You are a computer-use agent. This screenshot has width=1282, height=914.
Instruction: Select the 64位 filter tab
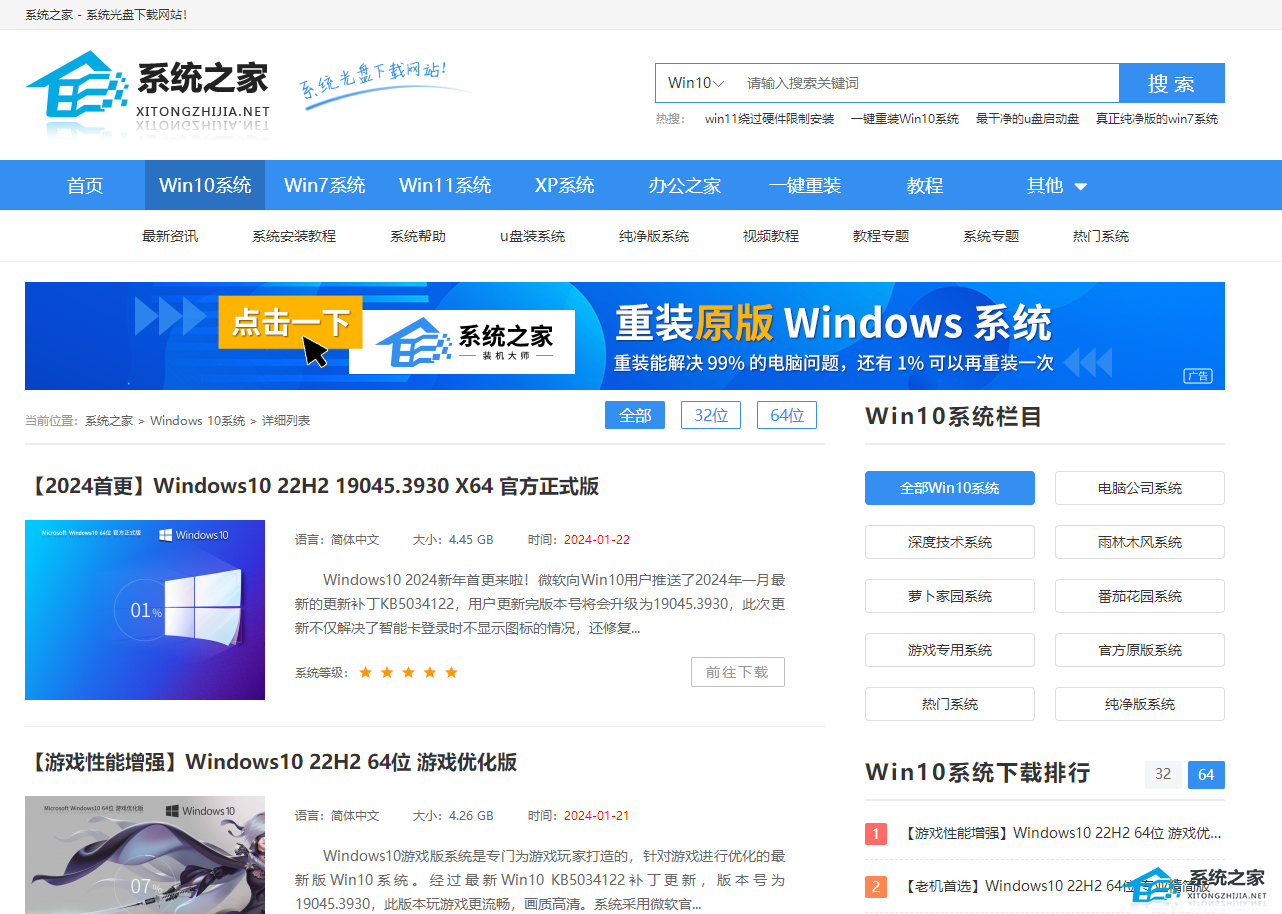(x=787, y=415)
